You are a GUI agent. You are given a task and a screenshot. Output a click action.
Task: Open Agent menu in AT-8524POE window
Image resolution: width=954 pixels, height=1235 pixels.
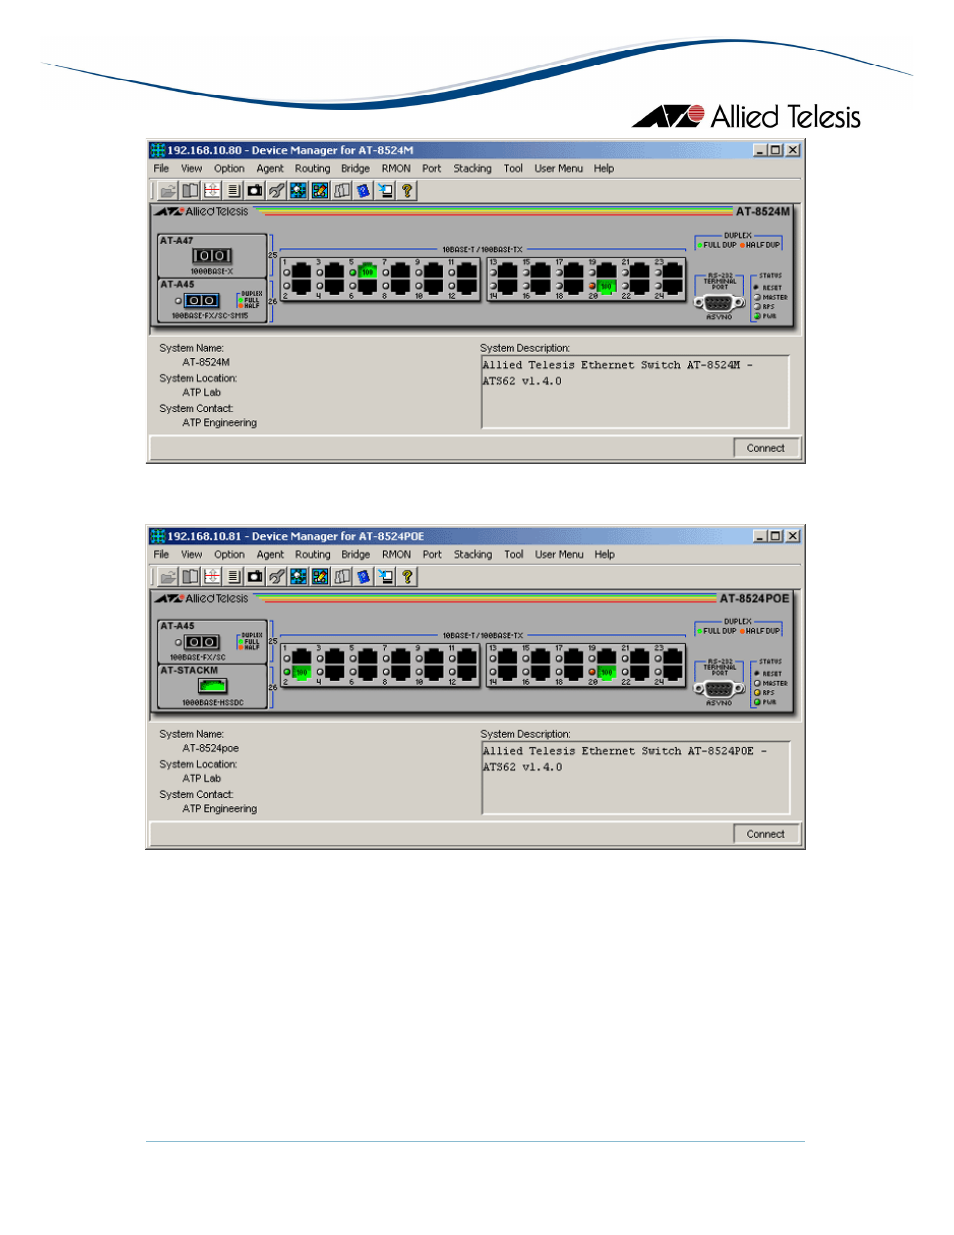pos(270,555)
